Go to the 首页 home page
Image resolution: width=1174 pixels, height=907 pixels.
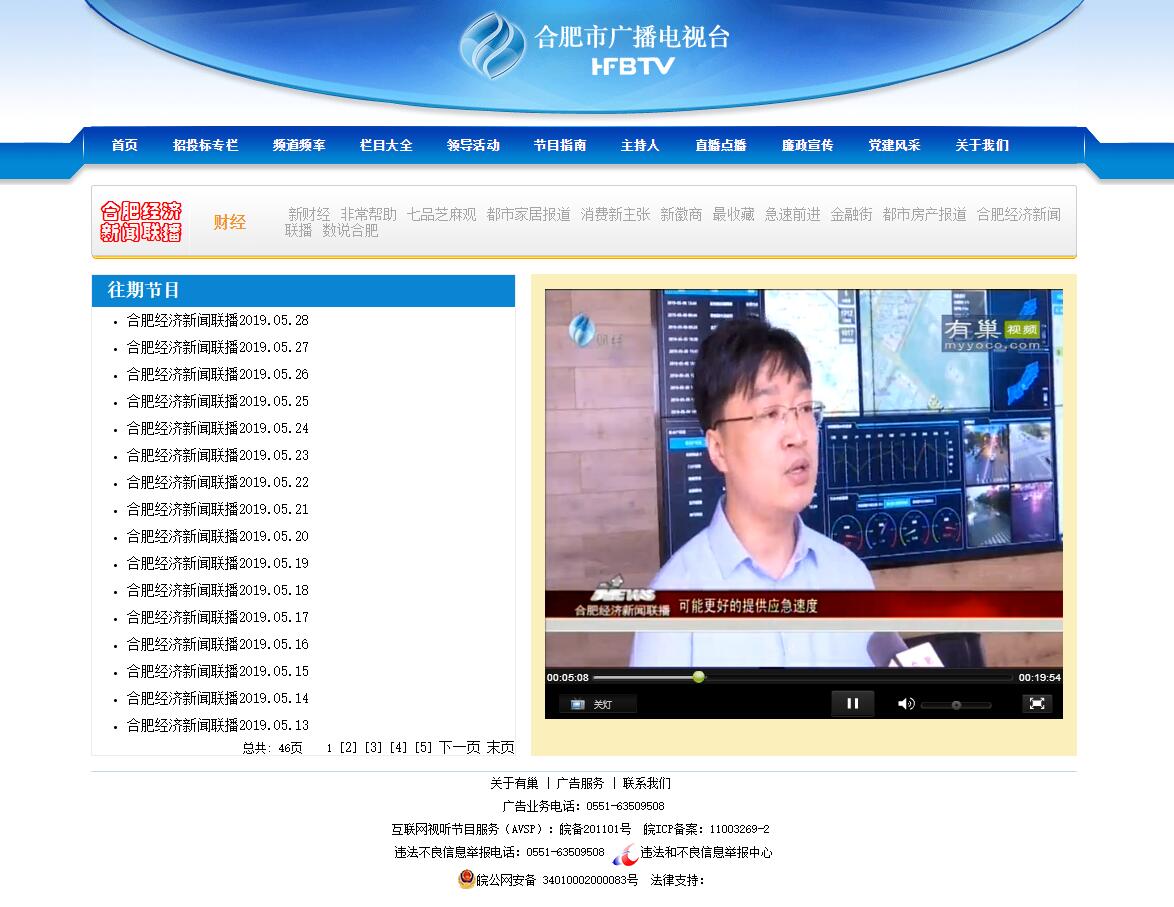(125, 145)
